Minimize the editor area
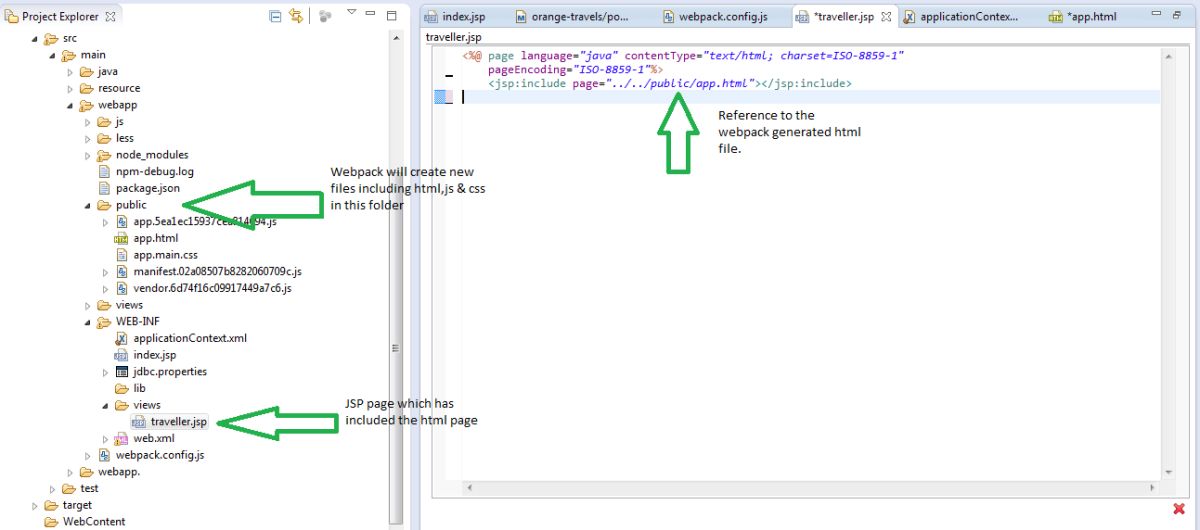The image size is (1200, 530). click(1158, 15)
